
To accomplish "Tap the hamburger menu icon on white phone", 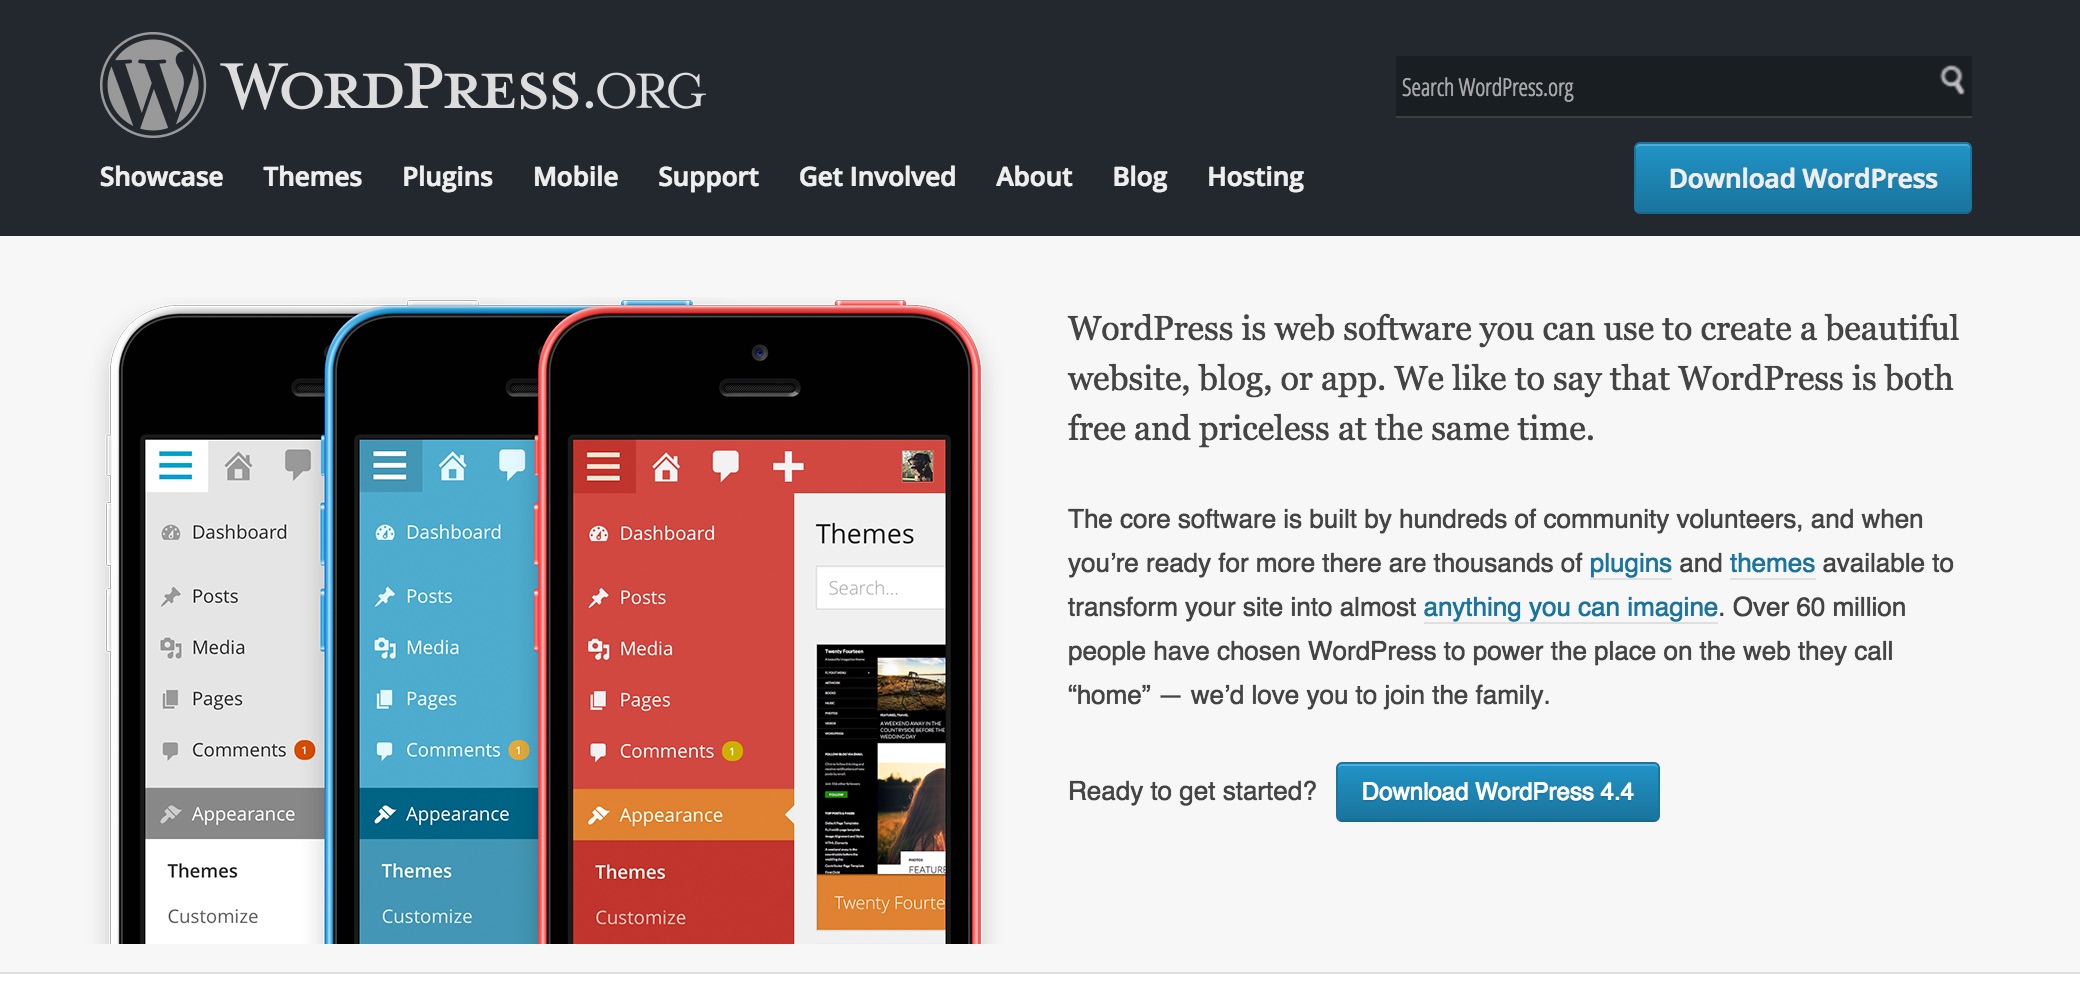I will (176, 465).
